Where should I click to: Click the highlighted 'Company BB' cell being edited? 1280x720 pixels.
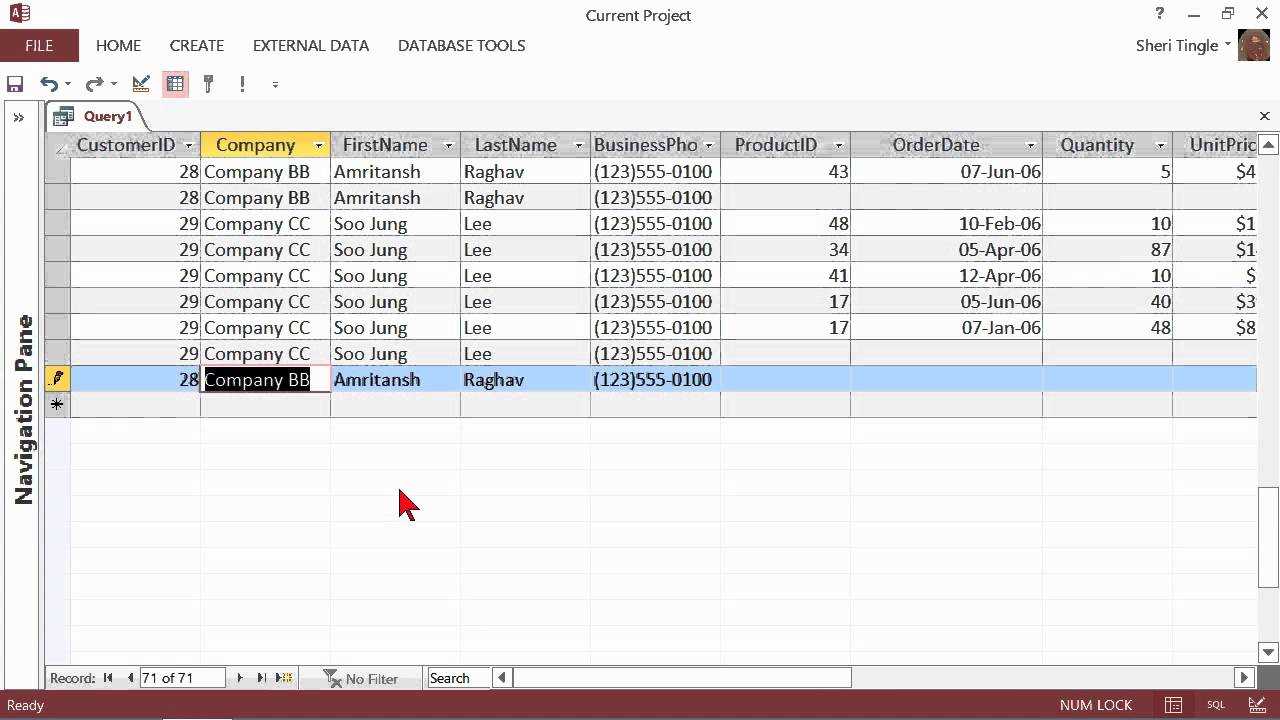tap(265, 379)
